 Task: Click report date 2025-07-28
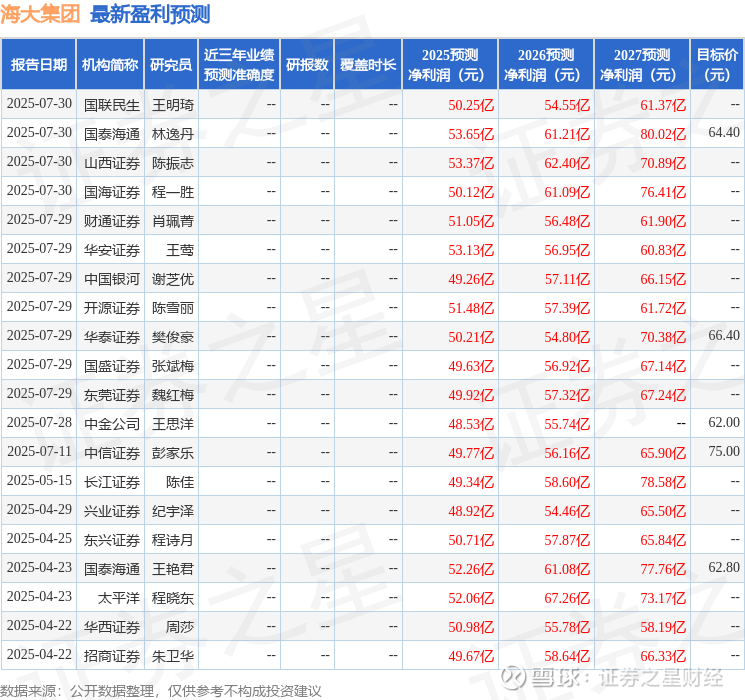pos(39,422)
